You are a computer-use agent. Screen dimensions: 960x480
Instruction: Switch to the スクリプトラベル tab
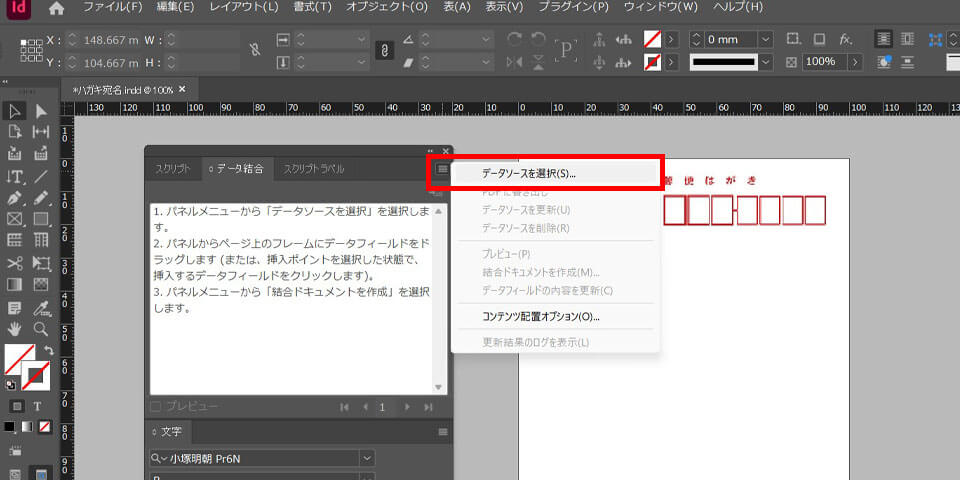tap(313, 169)
